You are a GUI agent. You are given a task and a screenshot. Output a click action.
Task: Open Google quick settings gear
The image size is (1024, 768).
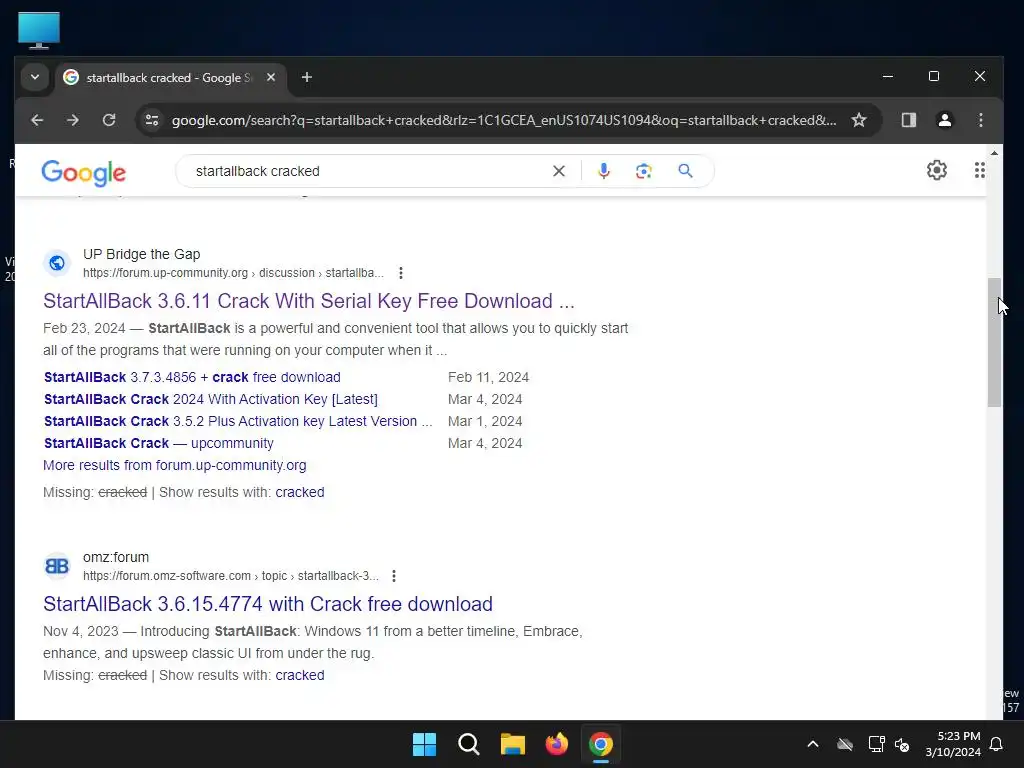coord(936,170)
